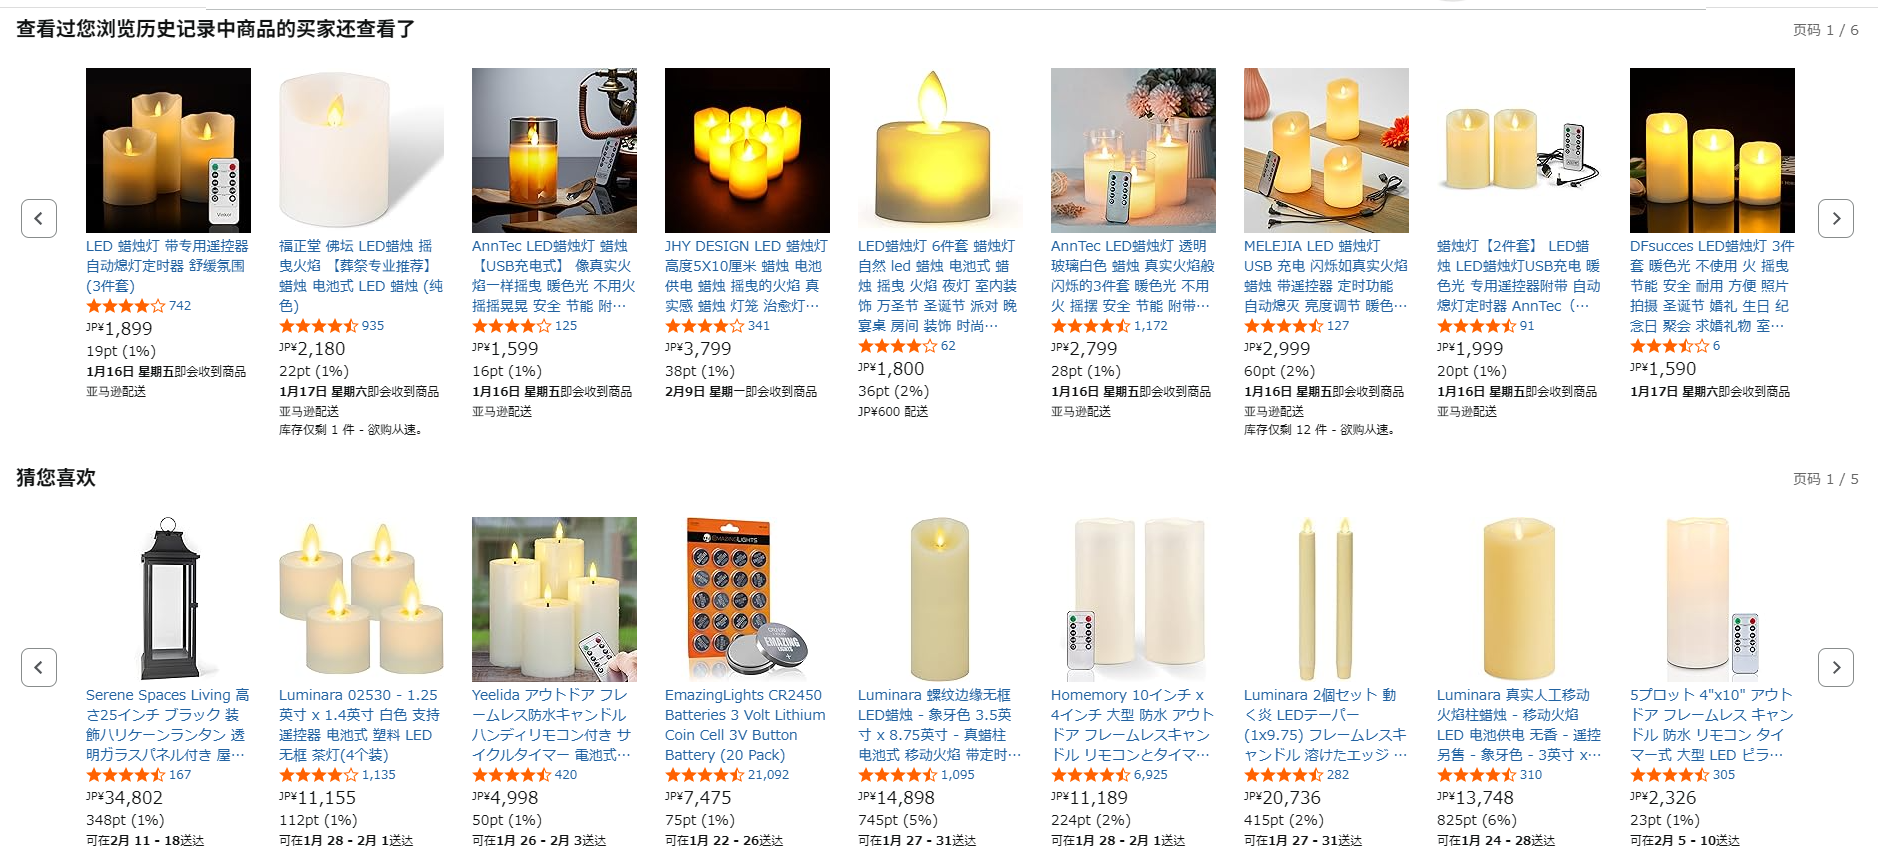This screenshot has height=849, width=1878.
Task: Open AnnTec USB充电式 LED candle title link
Action: pos(554,276)
